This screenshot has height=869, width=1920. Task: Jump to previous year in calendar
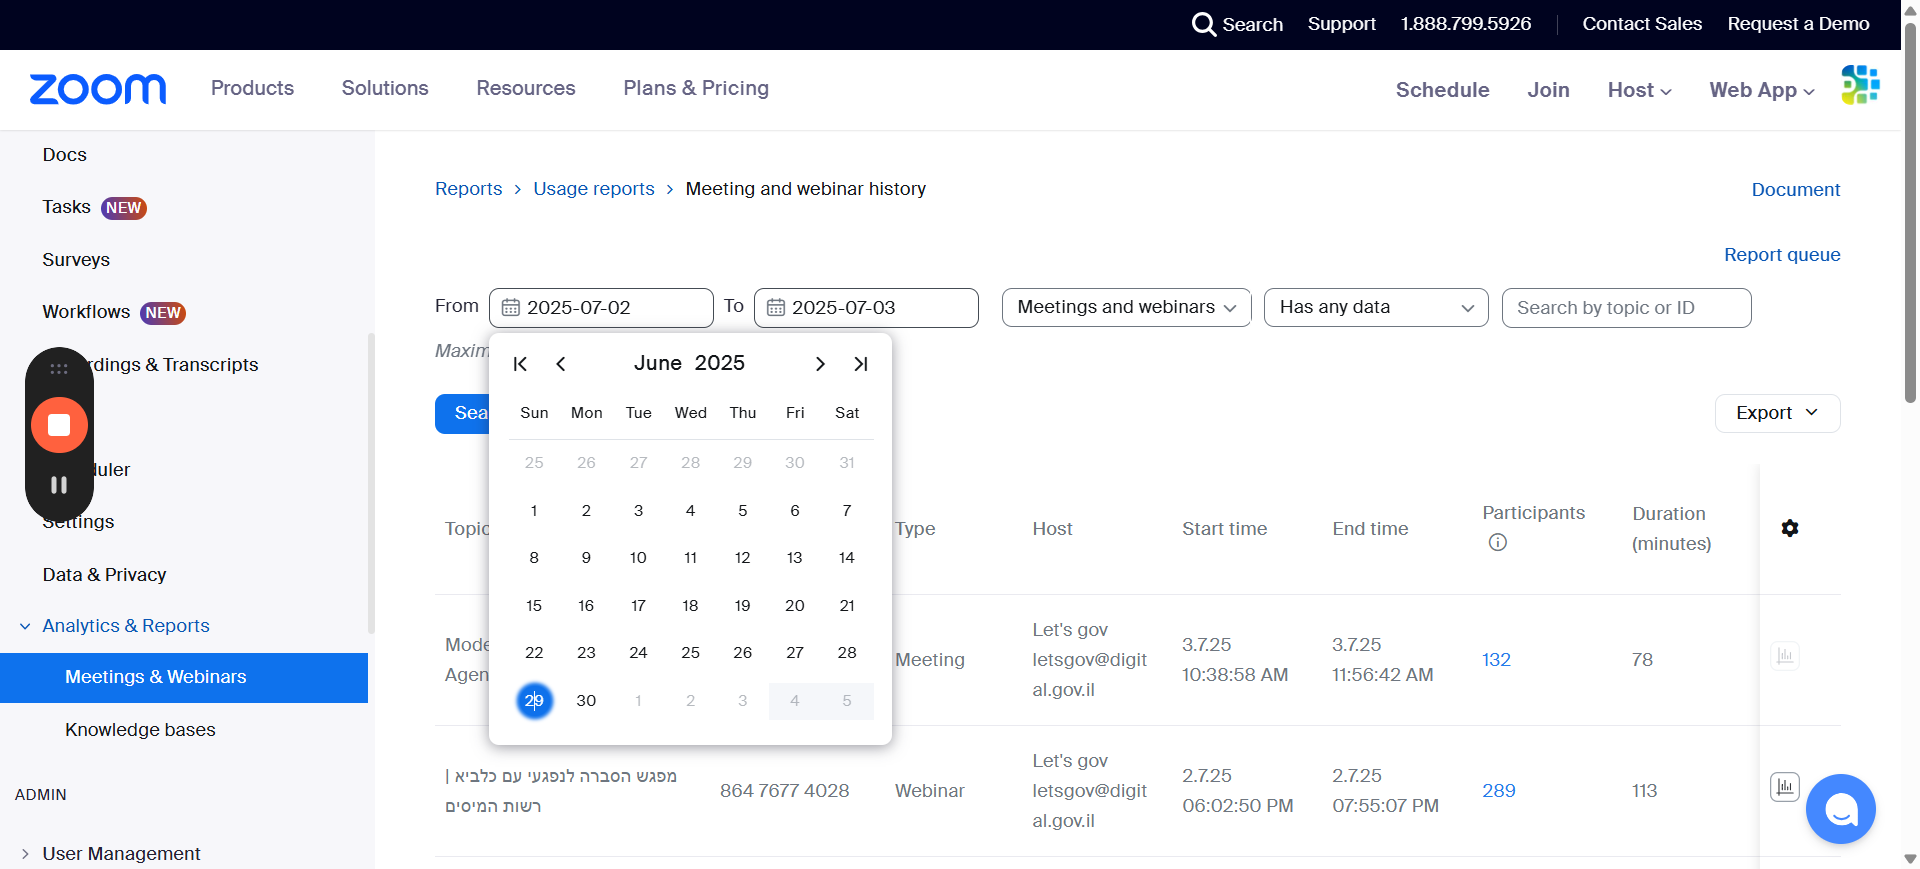(x=520, y=364)
